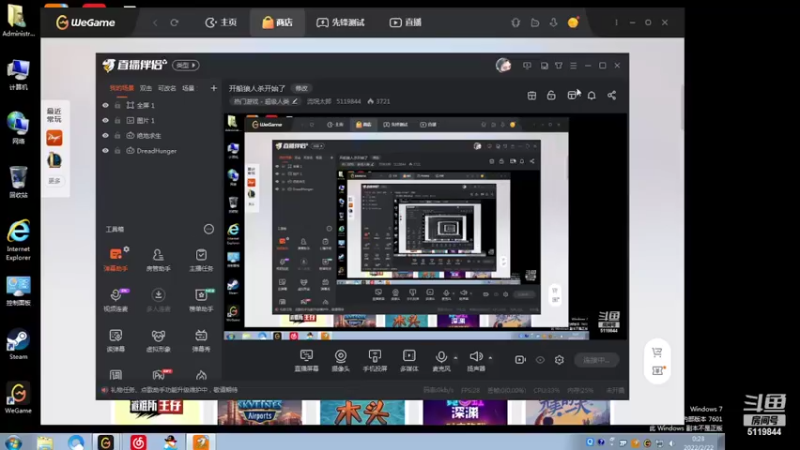The height and width of the screenshot is (450, 800).
Task: Open WeGame 主页 home tab
Action: pos(221,22)
